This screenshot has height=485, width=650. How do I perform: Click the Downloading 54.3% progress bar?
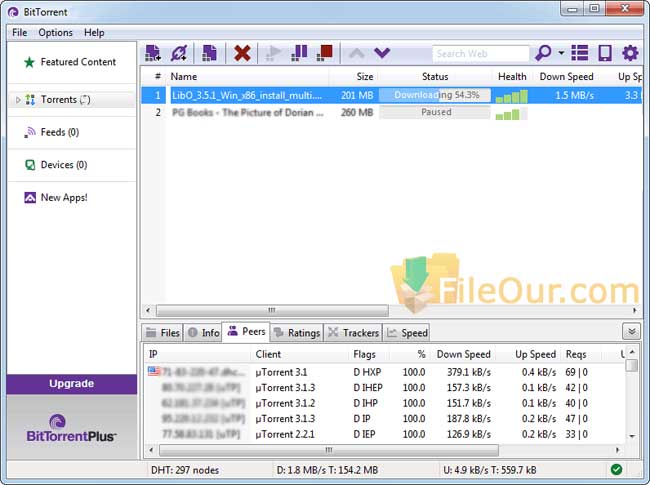[435, 95]
